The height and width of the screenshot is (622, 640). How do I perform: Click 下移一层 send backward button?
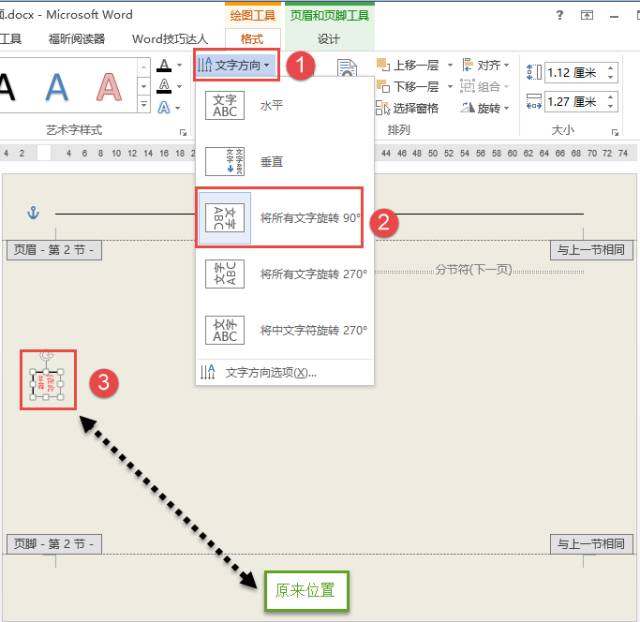[408, 87]
